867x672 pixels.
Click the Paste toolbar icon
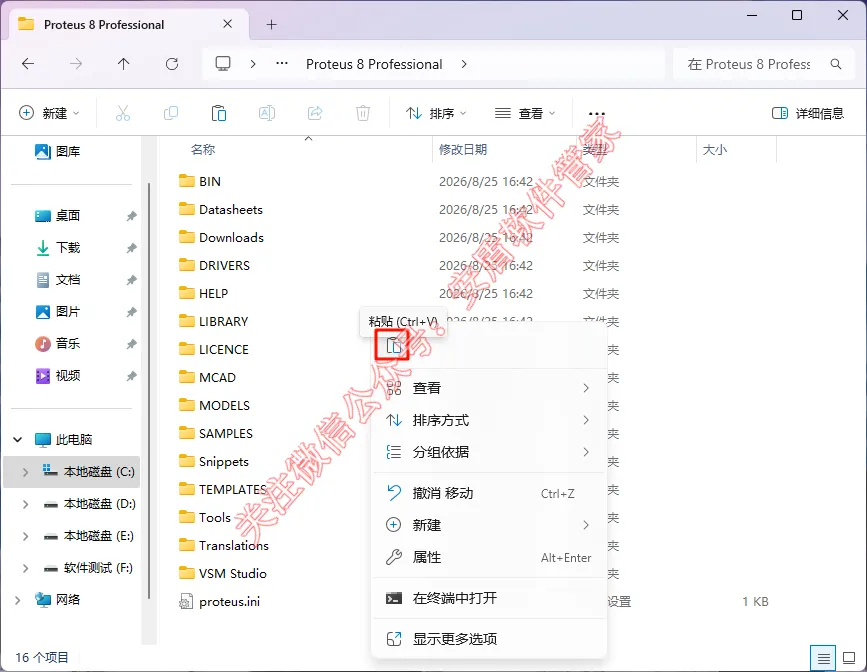[x=219, y=113]
